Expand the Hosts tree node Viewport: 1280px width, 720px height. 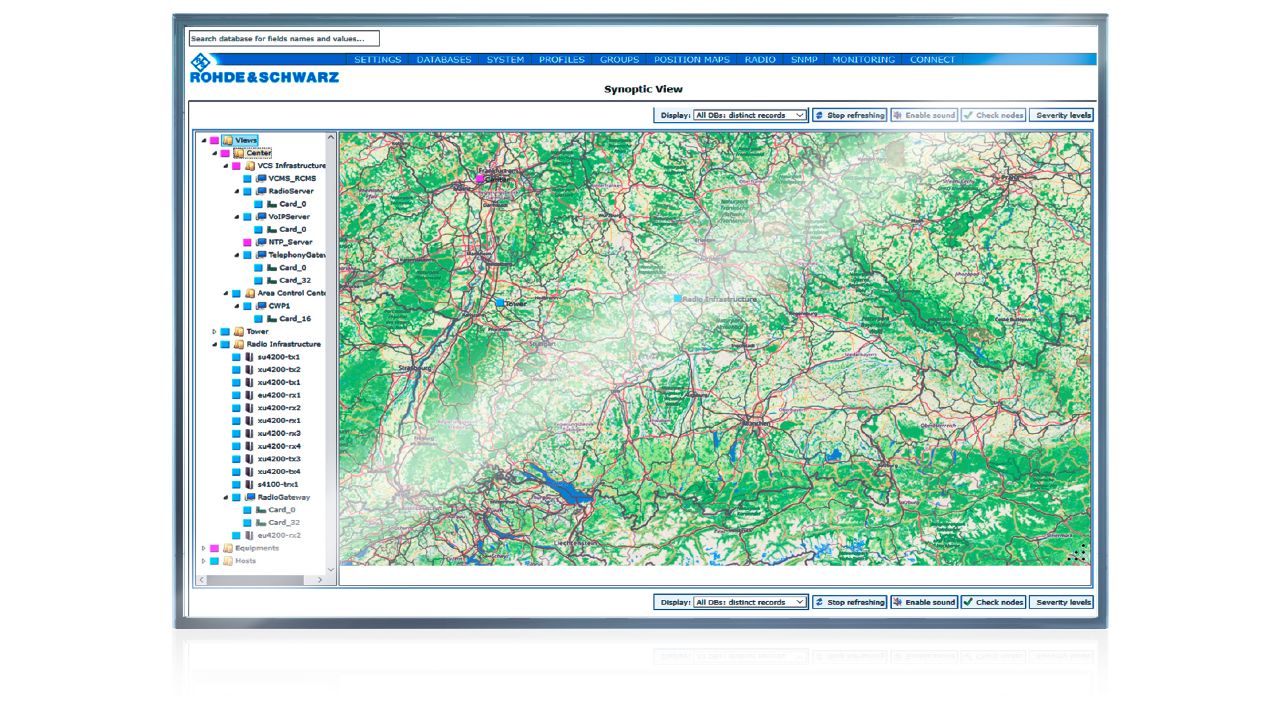(x=203, y=561)
